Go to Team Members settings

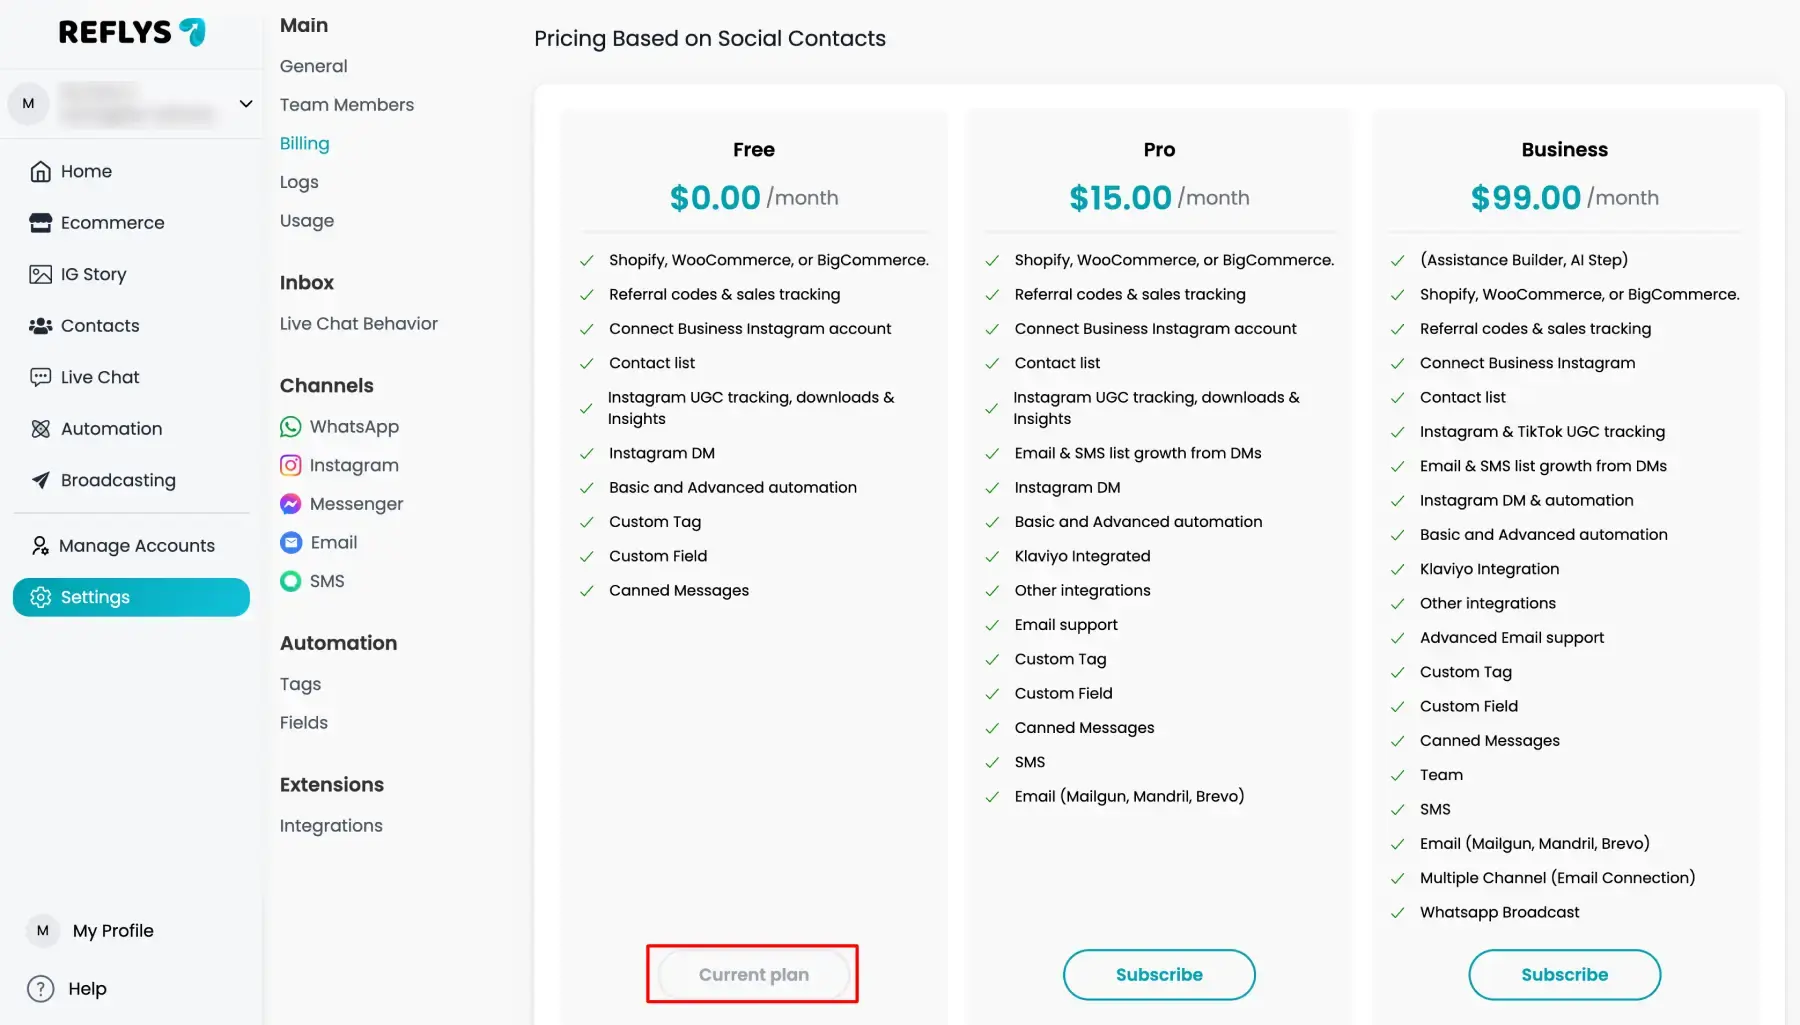coord(346,105)
